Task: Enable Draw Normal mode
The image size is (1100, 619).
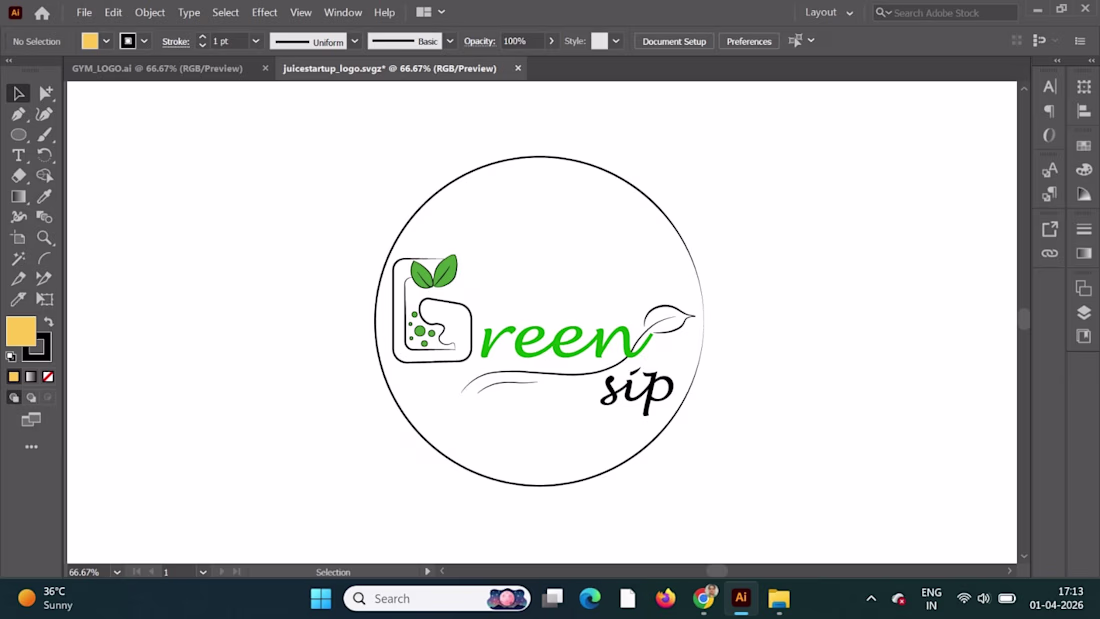Action: click(x=13, y=398)
